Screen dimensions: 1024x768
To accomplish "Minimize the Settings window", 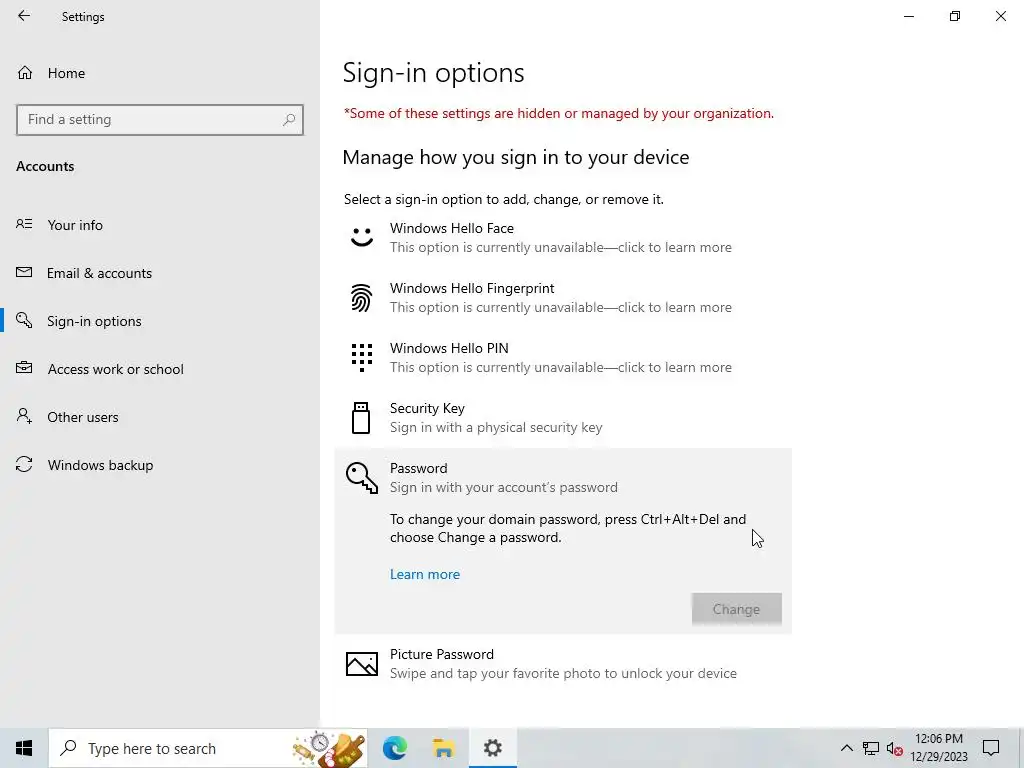I will tap(908, 16).
